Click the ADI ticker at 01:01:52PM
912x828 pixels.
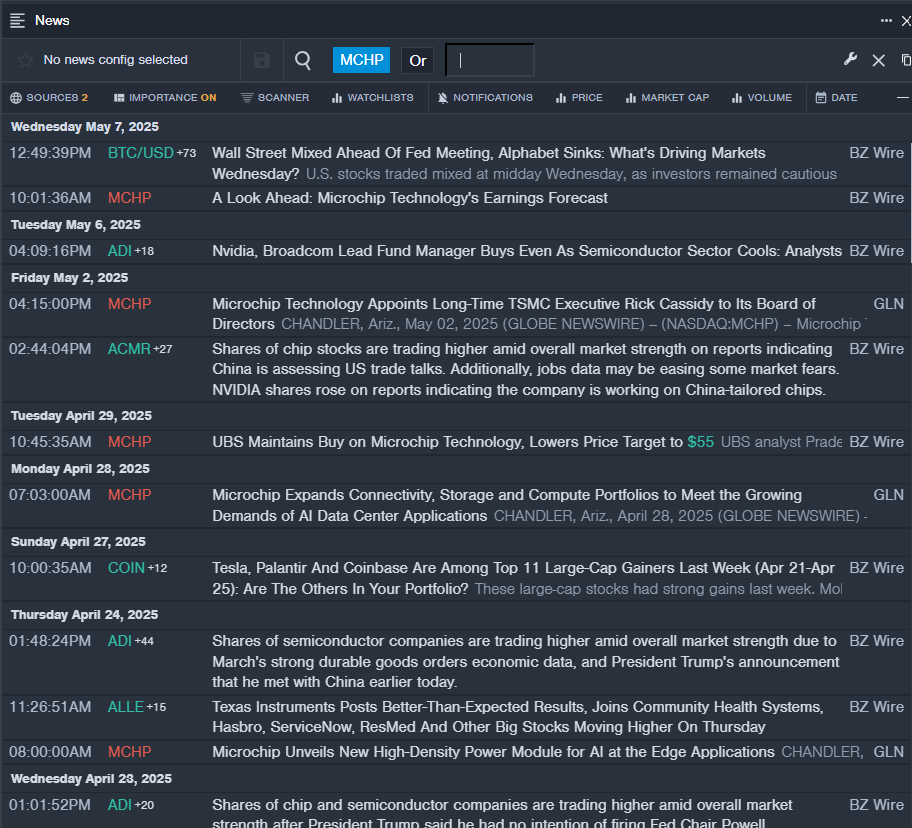120,805
